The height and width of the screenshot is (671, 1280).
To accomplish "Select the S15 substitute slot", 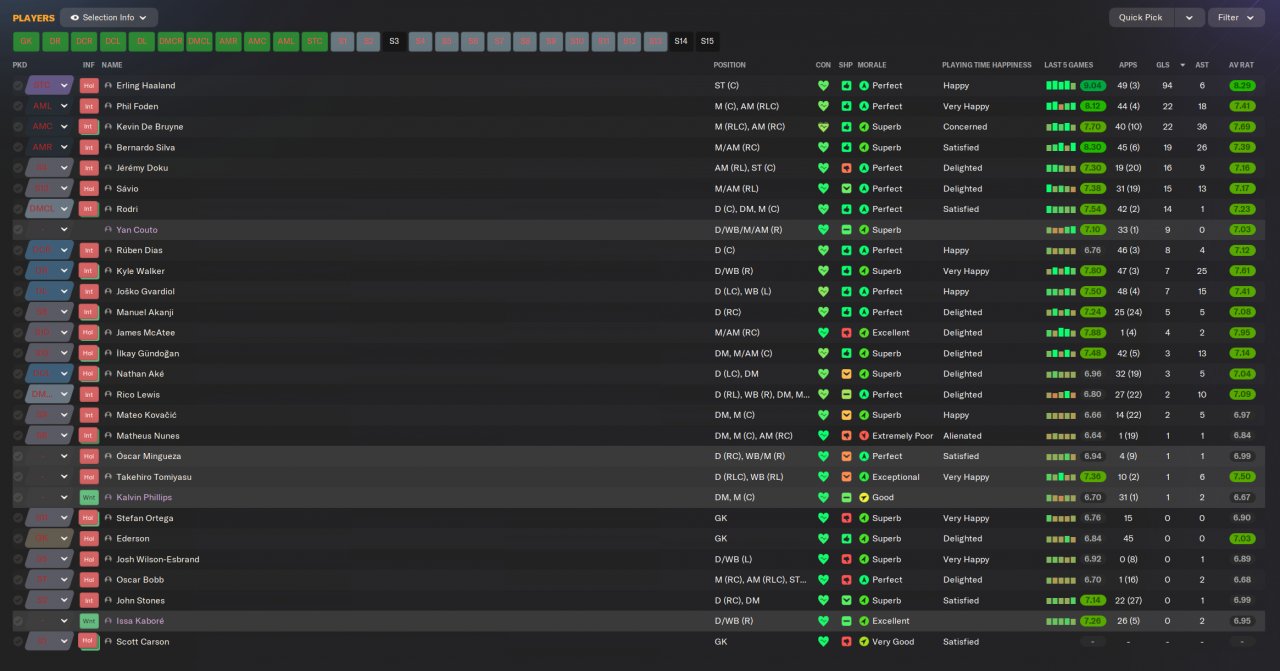I will tap(707, 41).
